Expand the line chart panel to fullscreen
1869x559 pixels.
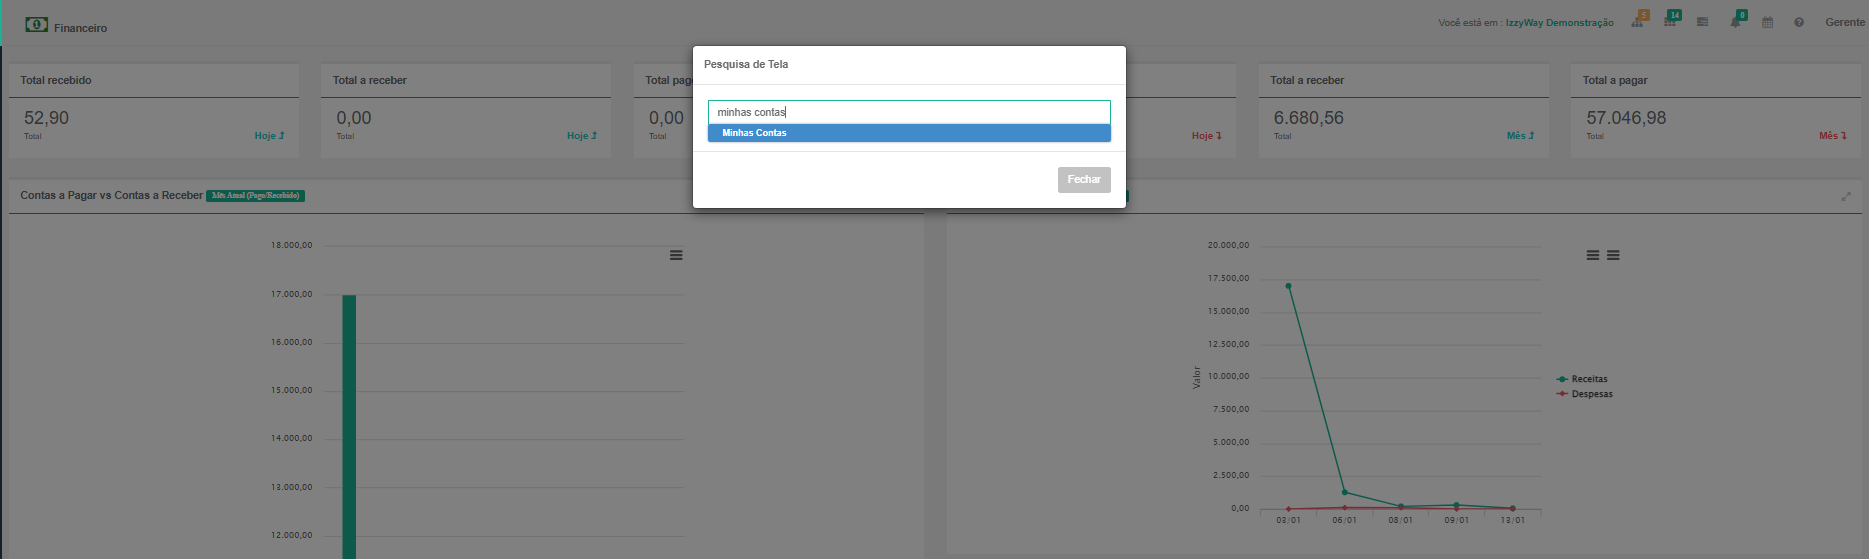[x=1846, y=196]
